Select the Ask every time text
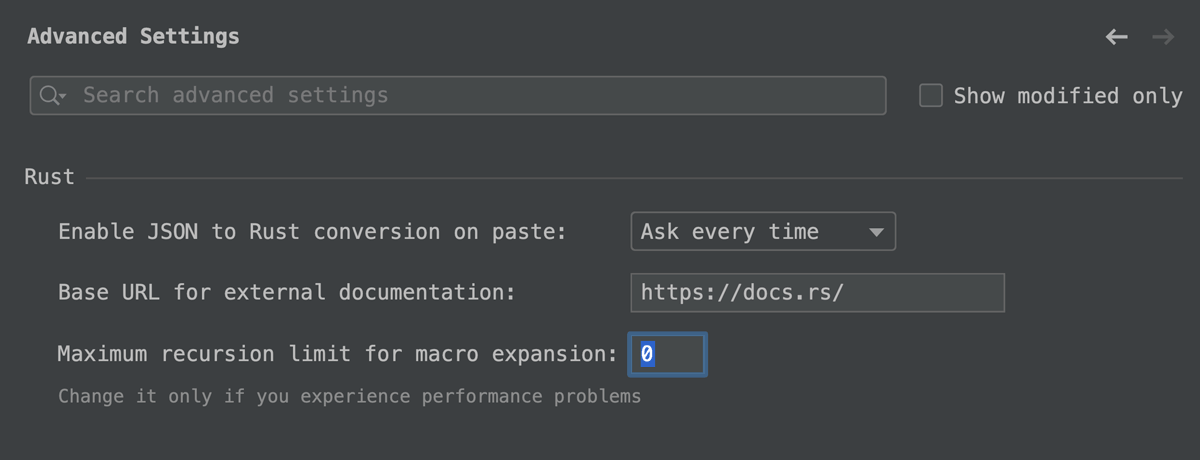The height and width of the screenshot is (460, 1200). point(730,232)
